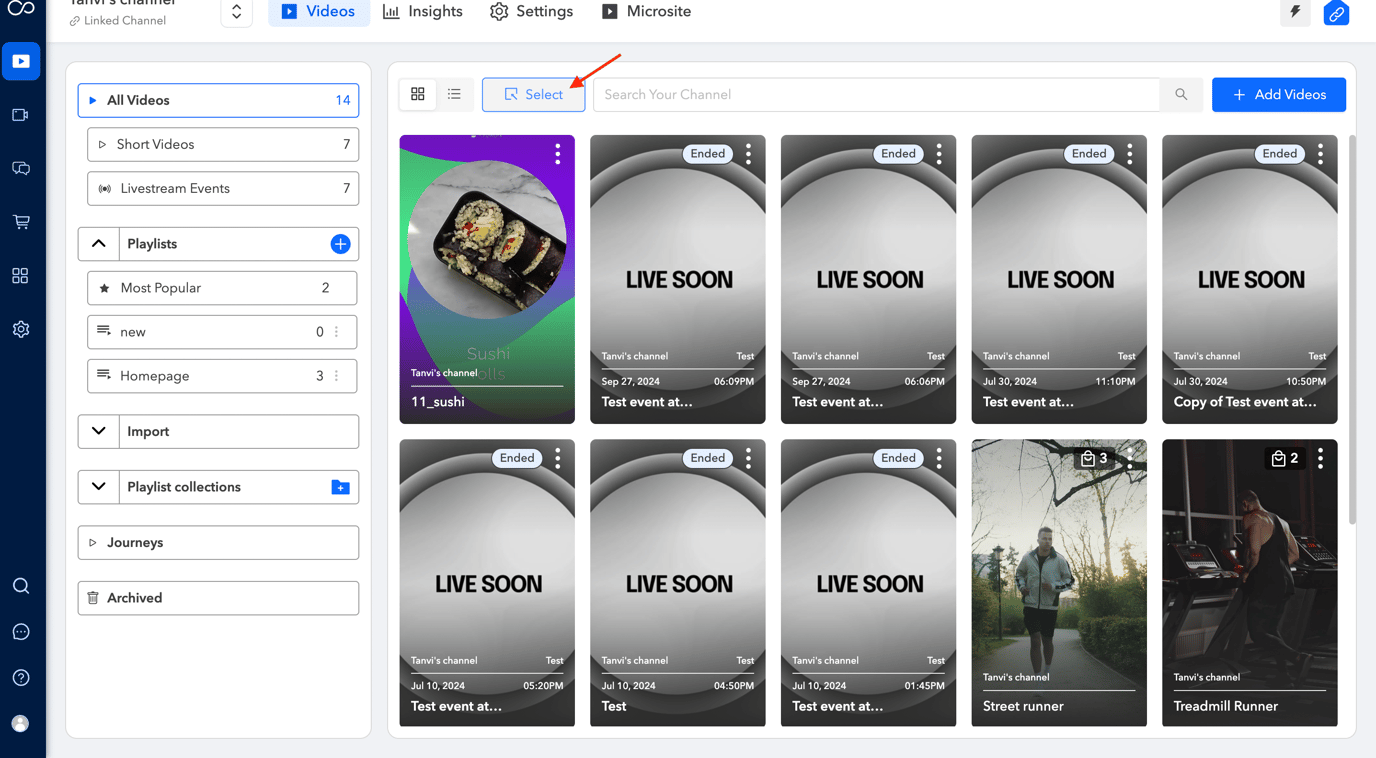
Task: Click the blue link icon top right
Action: (x=1336, y=14)
